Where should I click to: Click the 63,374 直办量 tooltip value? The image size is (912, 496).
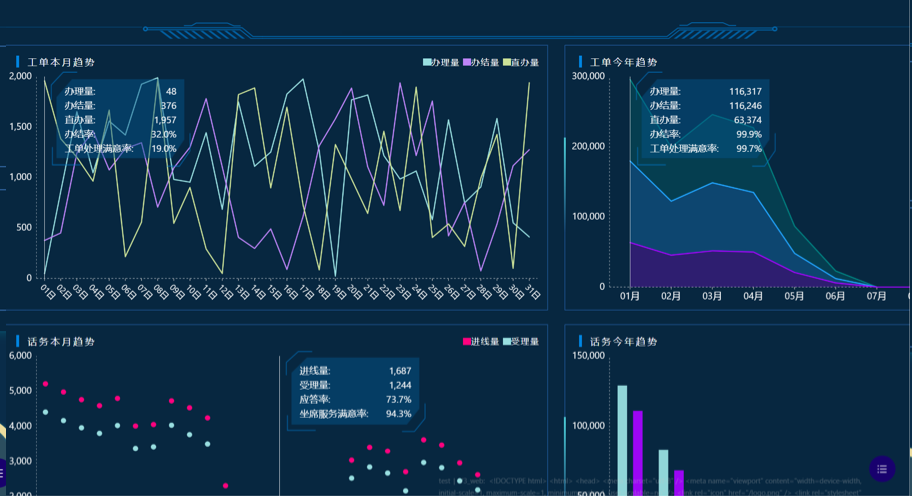click(747, 120)
